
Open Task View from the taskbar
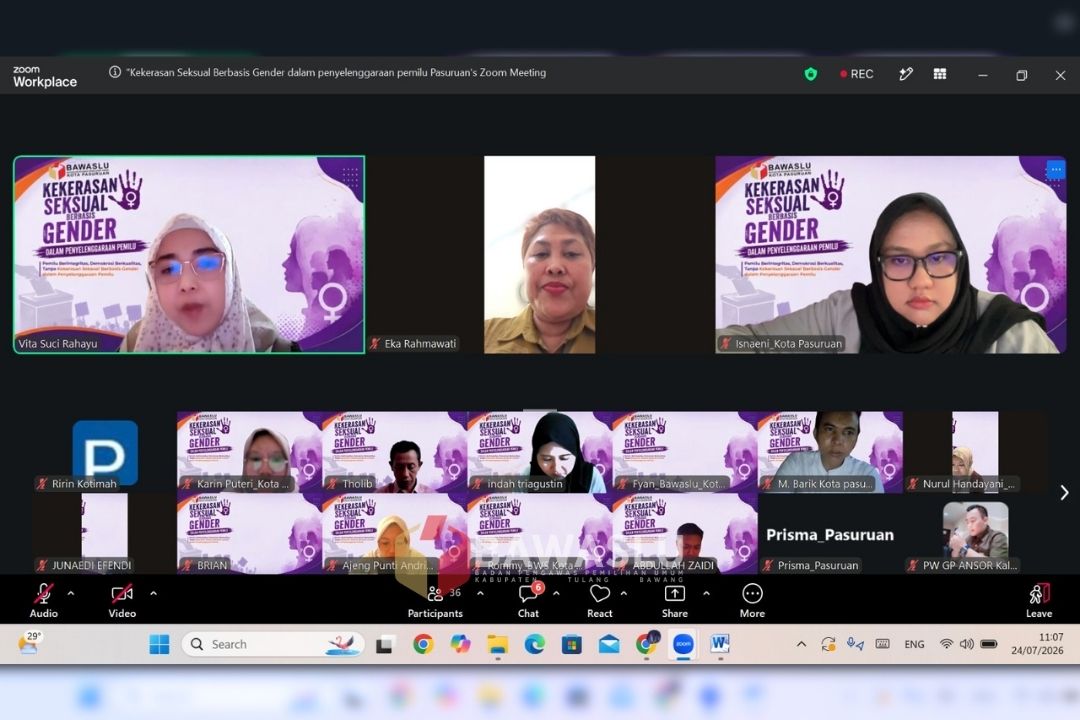384,644
